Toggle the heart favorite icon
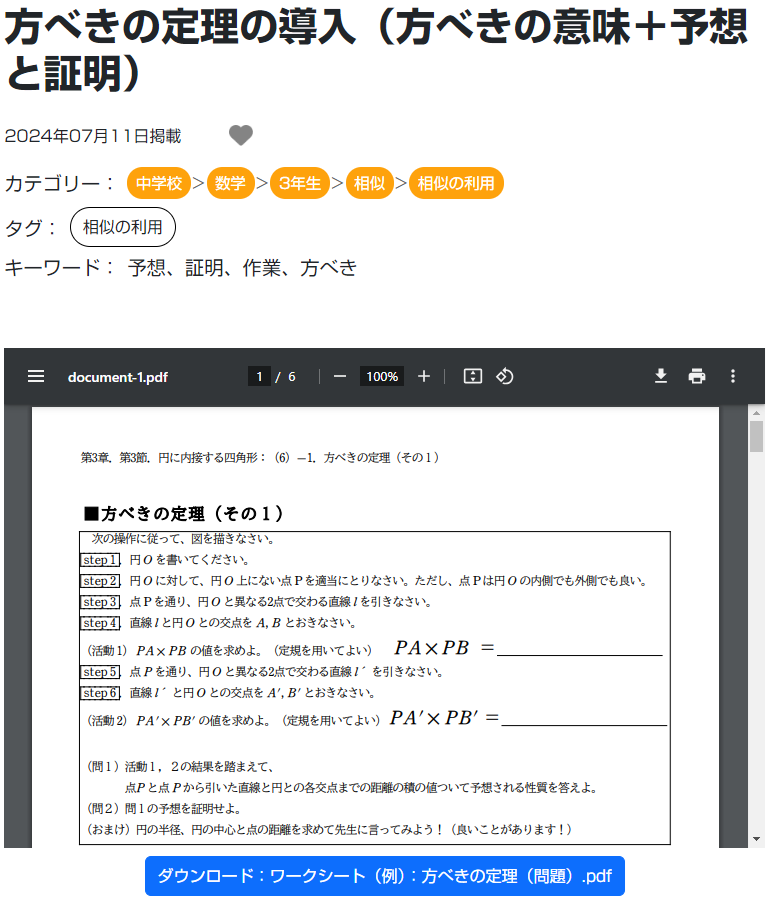The height and width of the screenshot is (906, 773). pyautogui.click(x=241, y=135)
